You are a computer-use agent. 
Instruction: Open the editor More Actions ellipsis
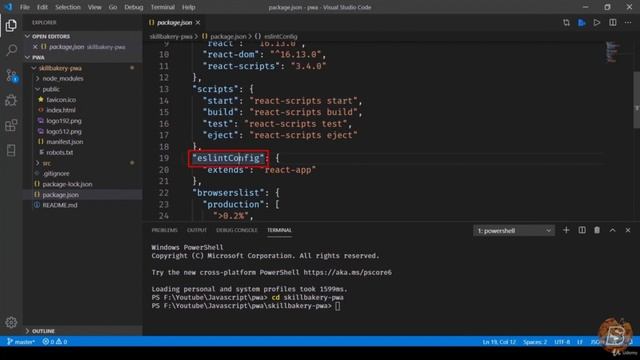click(628, 22)
